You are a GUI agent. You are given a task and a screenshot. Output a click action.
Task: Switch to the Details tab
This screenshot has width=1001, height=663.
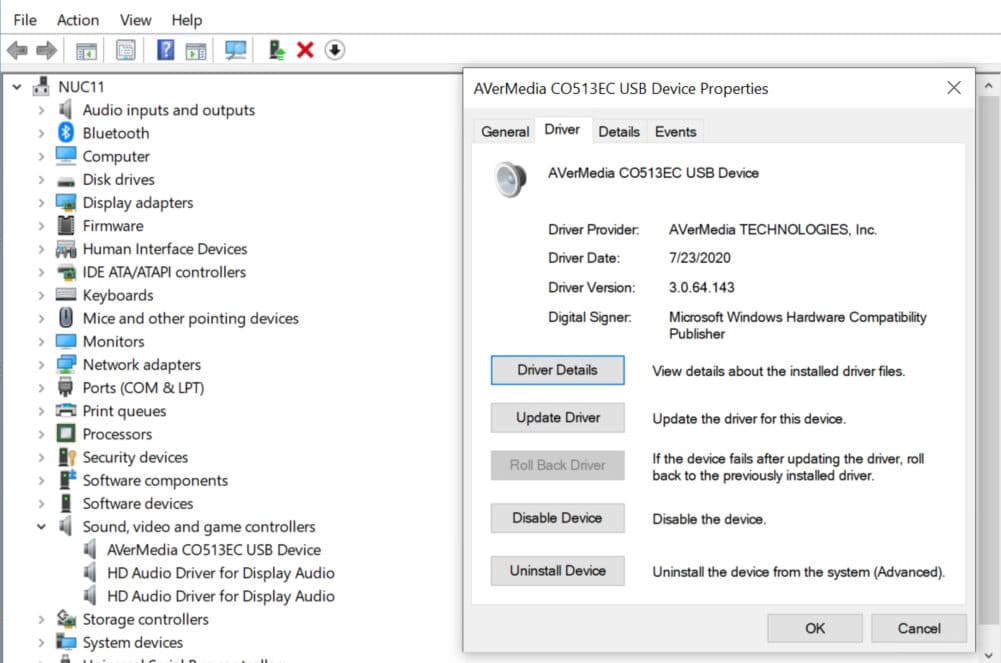pyautogui.click(x=619, y=131)
